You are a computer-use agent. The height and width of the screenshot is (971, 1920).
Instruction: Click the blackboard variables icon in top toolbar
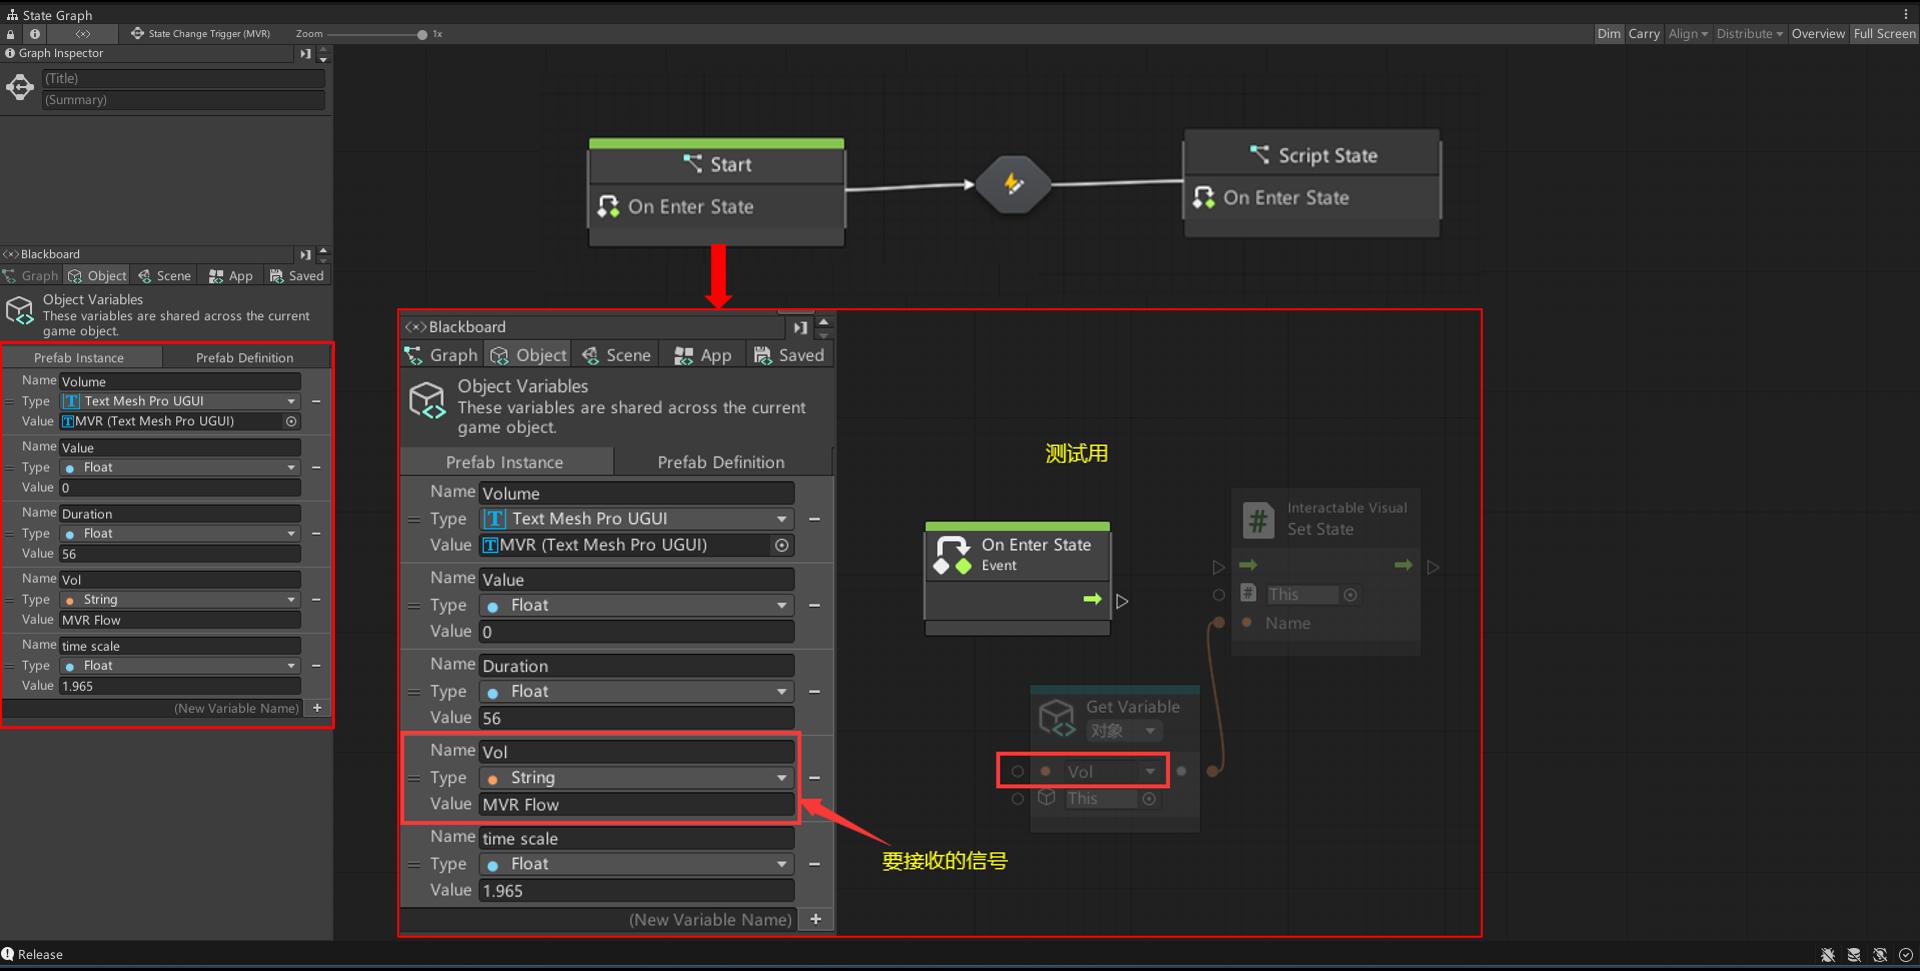tap(83, 34)
